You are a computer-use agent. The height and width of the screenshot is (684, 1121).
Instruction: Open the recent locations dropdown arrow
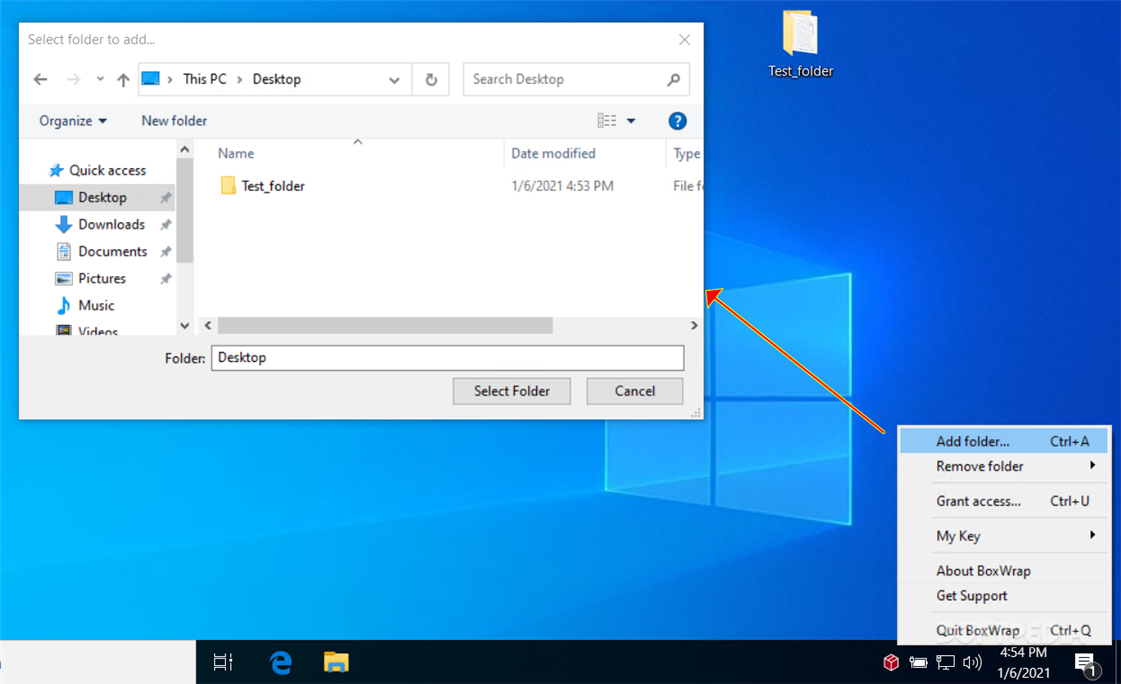coord(100,79)
